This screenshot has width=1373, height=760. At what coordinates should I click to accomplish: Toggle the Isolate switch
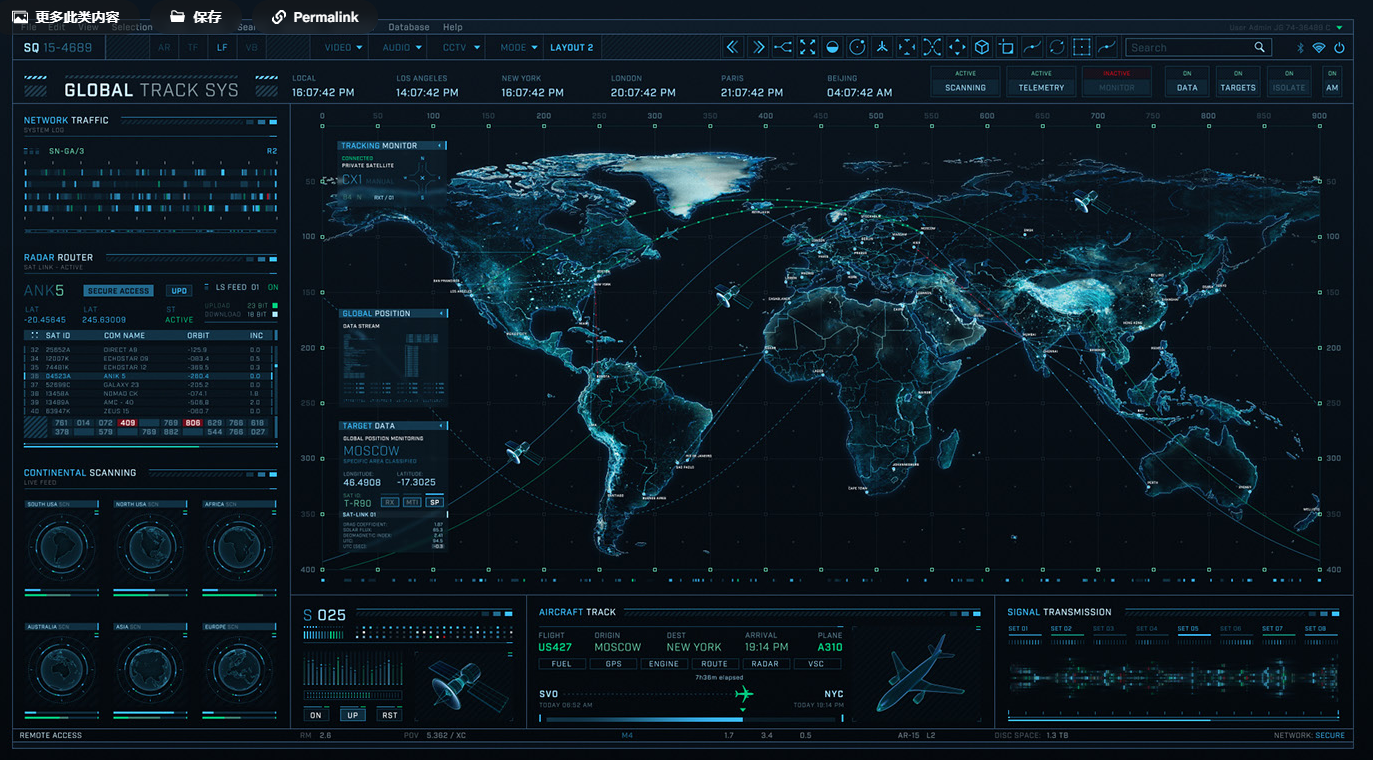coord(1289,81)
